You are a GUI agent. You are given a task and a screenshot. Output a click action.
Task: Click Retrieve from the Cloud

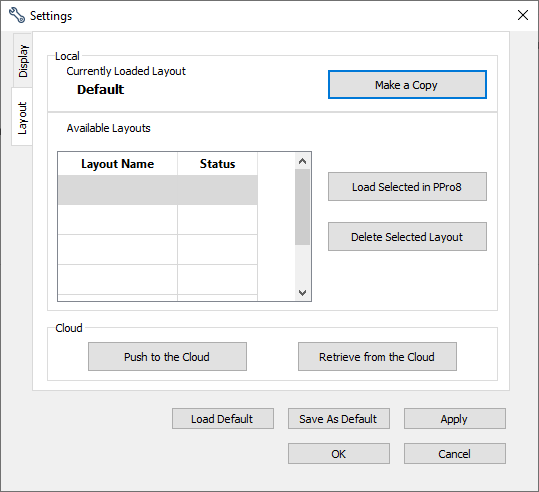pyautogui.click(x=377, y=357)
